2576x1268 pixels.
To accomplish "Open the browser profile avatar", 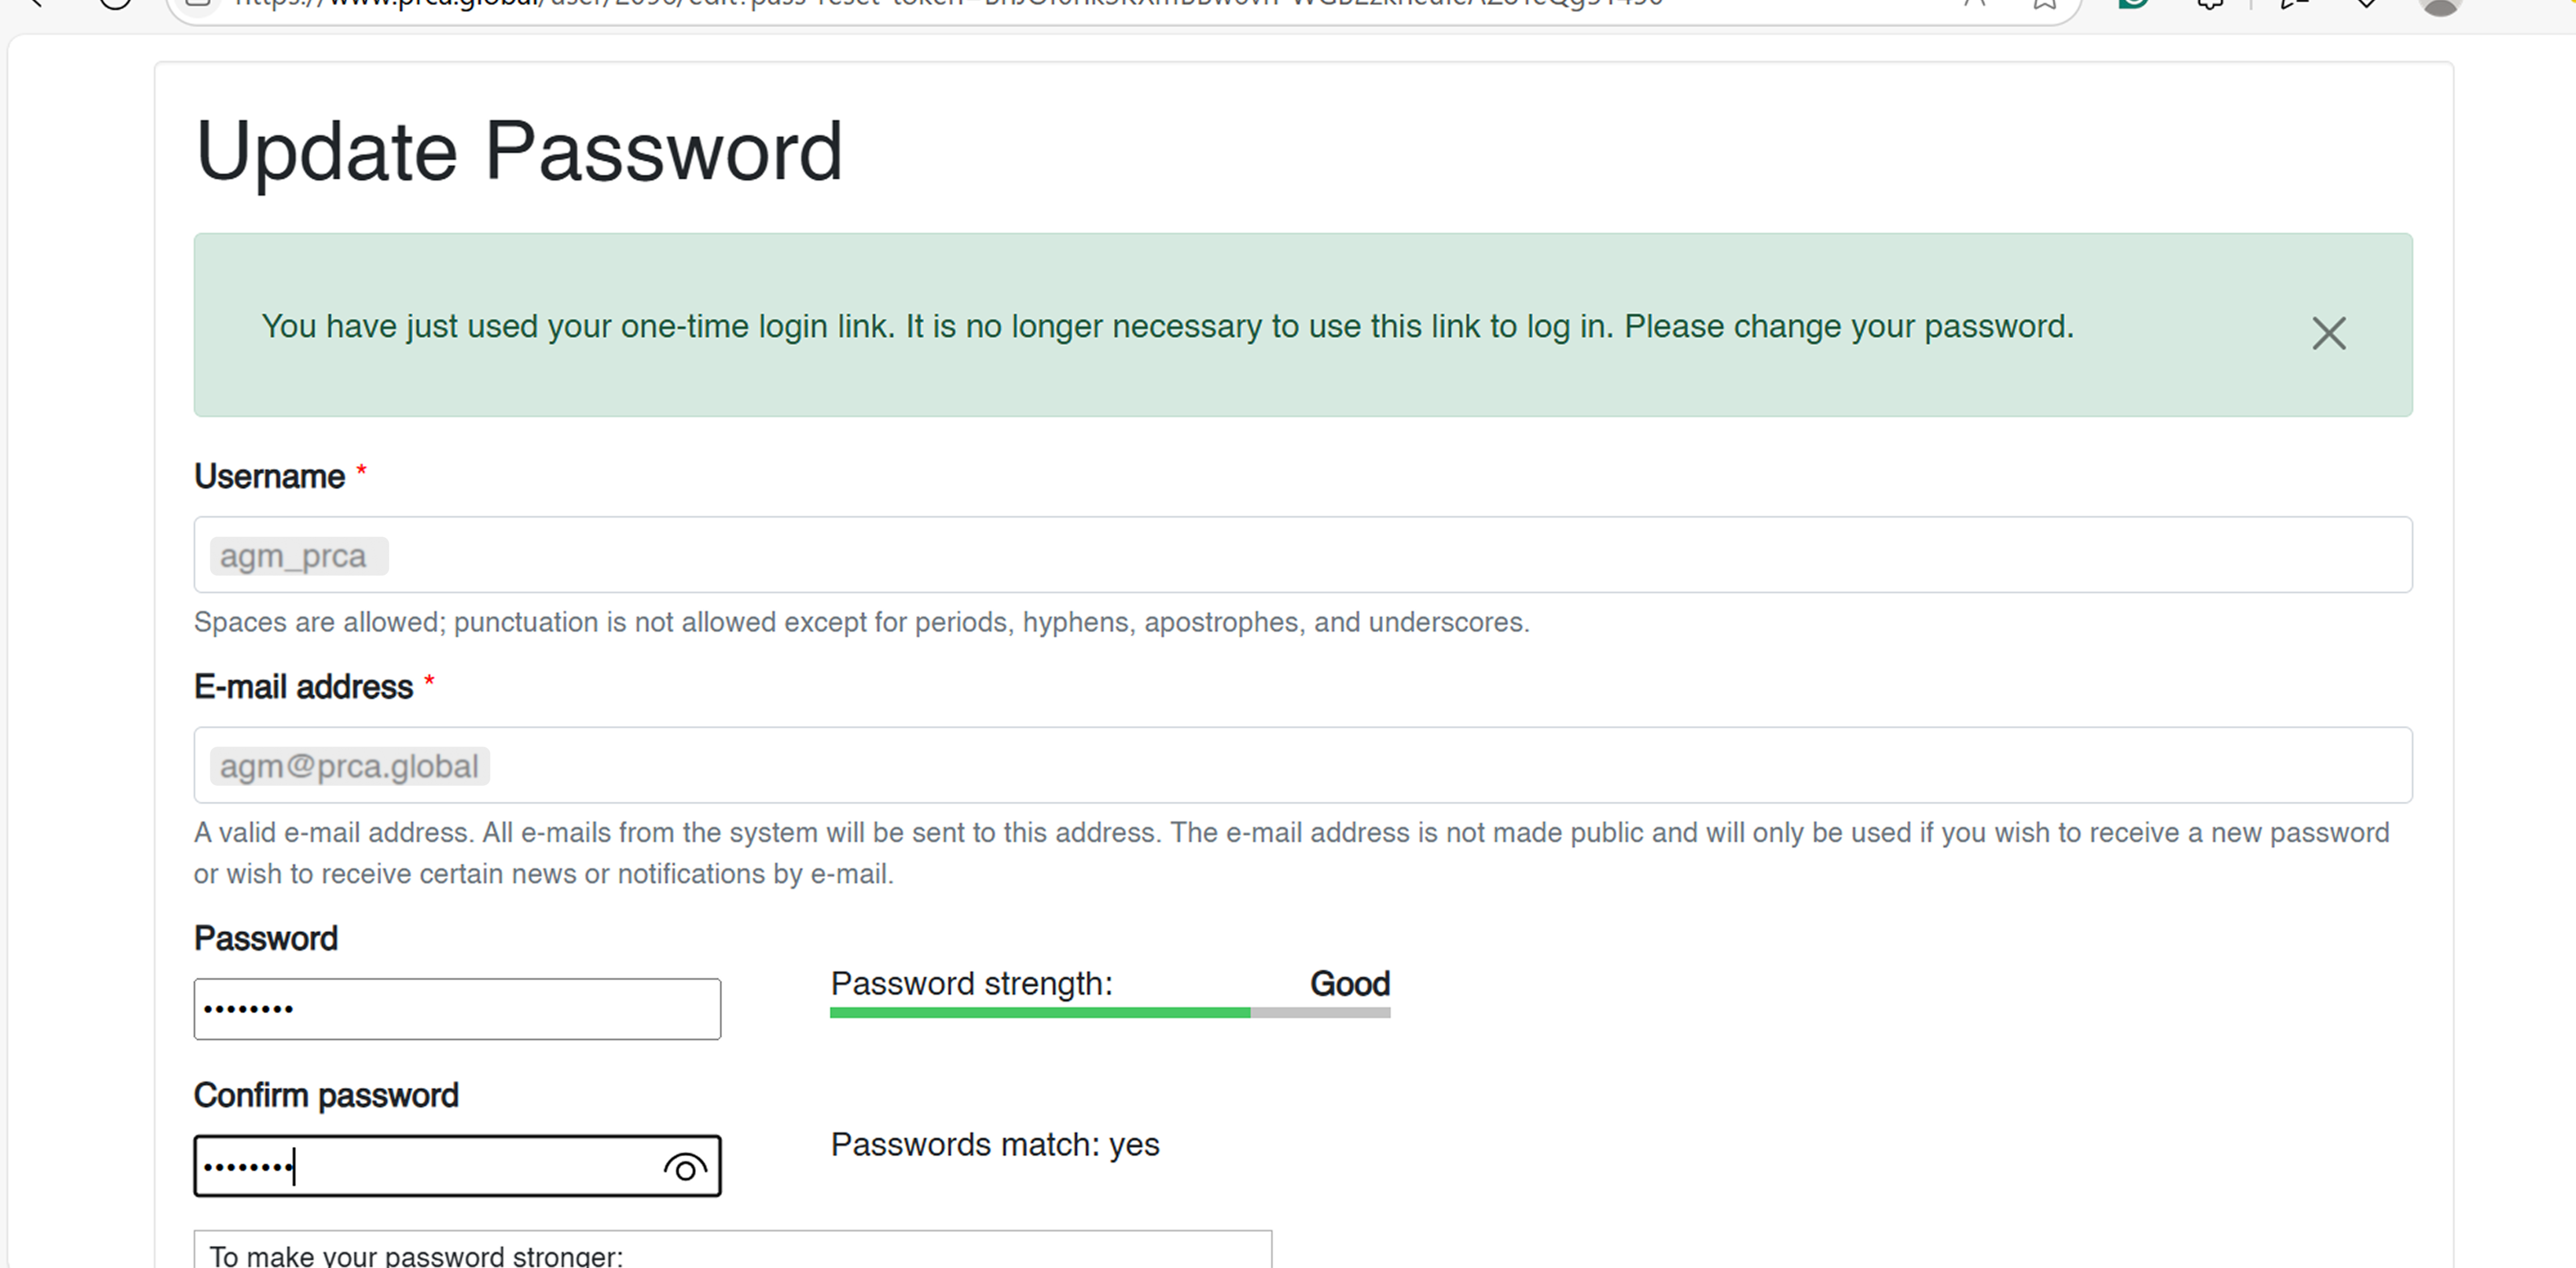I will click(x=2440, y=4).
